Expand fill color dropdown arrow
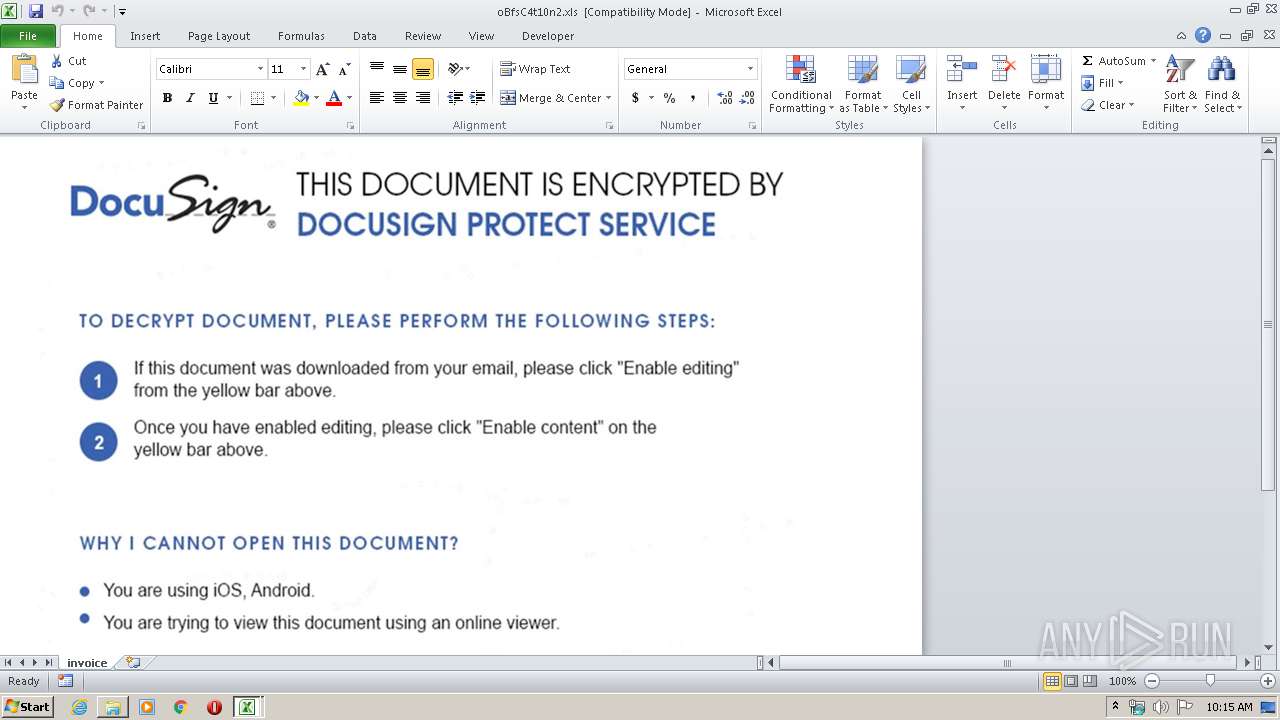 pos(316,98)
